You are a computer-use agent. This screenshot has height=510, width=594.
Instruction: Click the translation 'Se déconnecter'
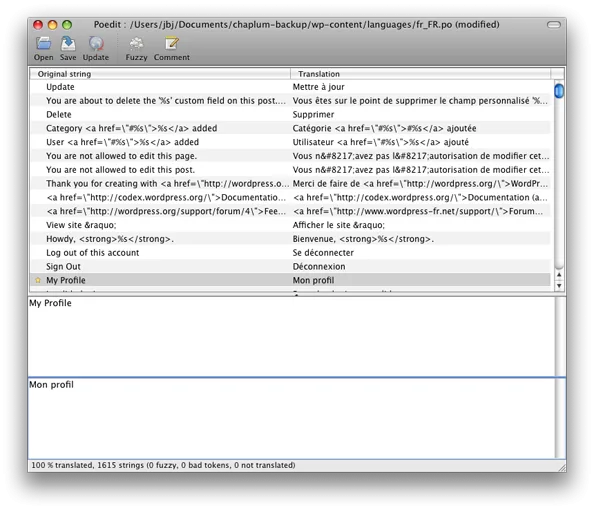click(x=323, y=253)
